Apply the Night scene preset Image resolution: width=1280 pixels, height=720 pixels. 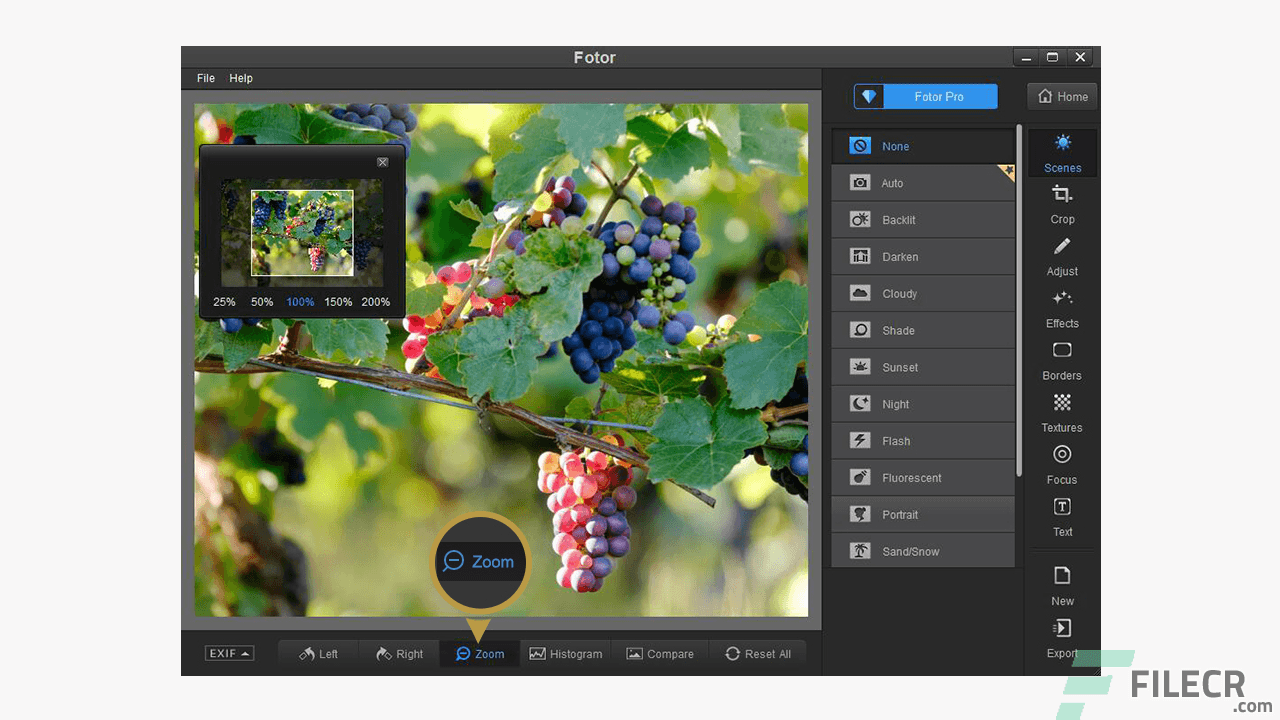[x=922, y=404]
